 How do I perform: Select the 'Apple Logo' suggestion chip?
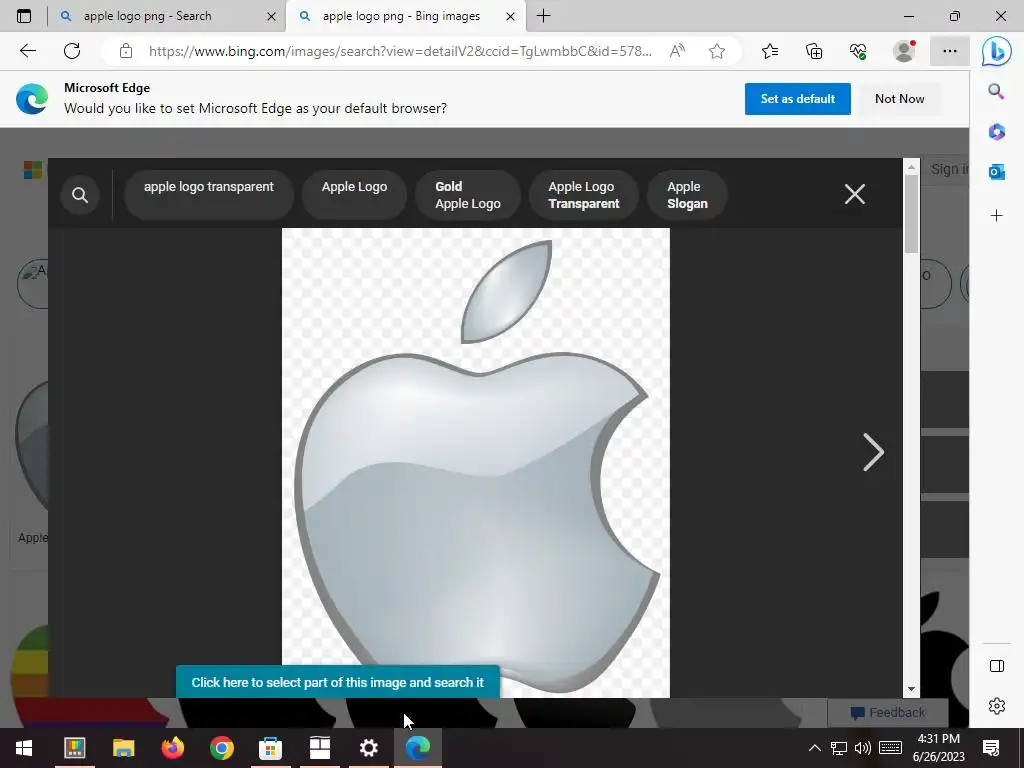354,195
